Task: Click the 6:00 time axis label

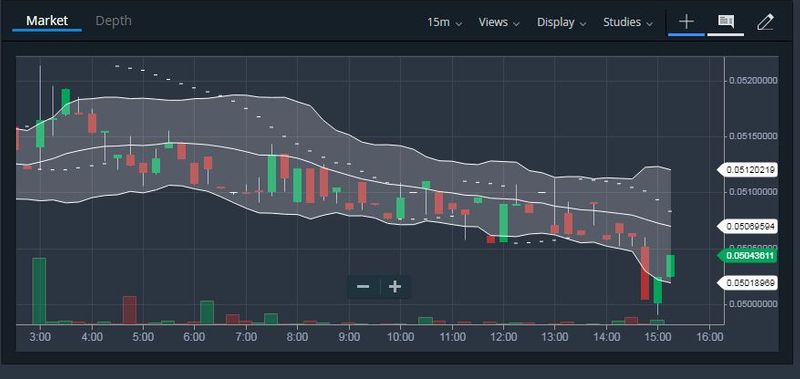Action: pos(194,337)
